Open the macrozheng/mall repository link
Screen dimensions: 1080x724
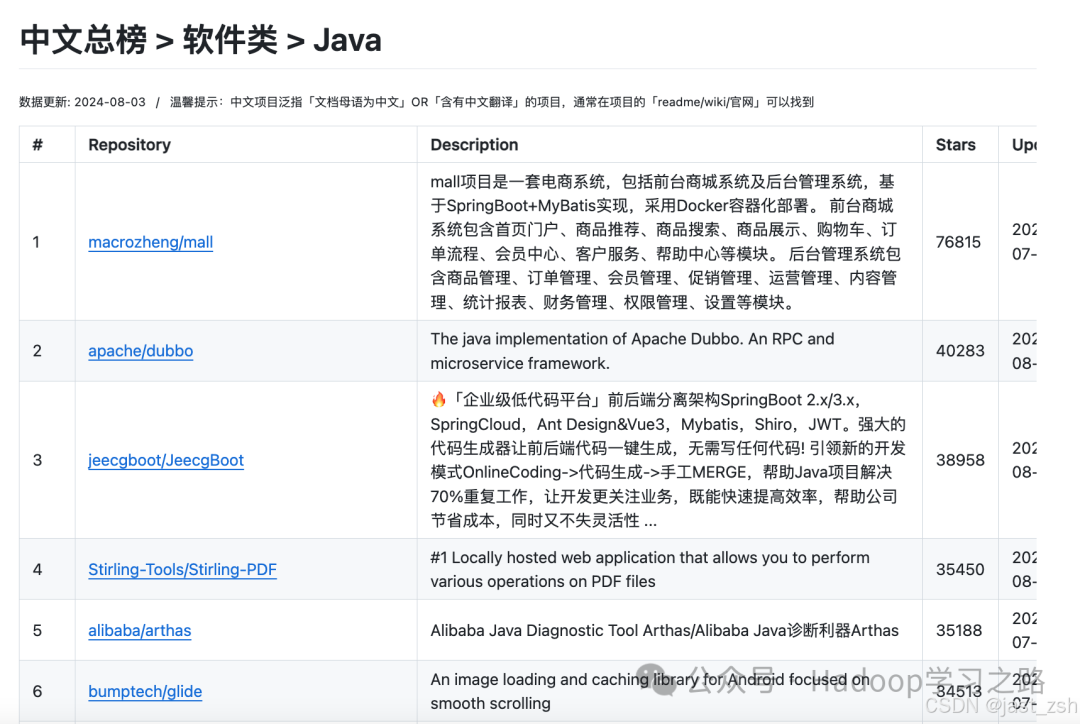pyautogui.click(x=151, y=242)
